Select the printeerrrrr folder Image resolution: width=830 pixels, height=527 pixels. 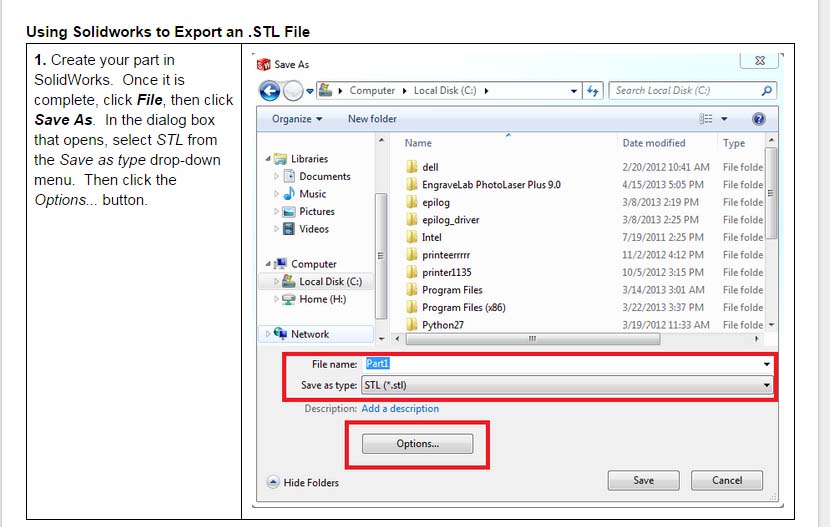coord(446,255)
